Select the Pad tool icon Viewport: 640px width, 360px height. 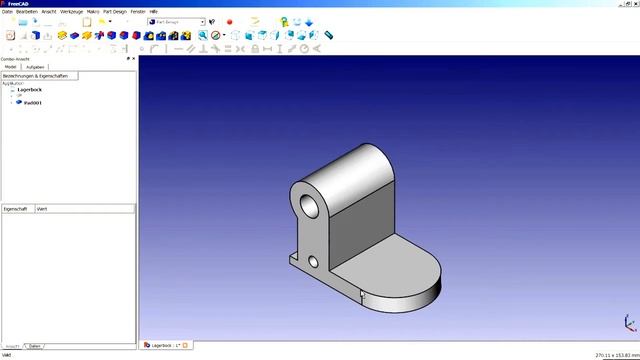pos(62,36)
